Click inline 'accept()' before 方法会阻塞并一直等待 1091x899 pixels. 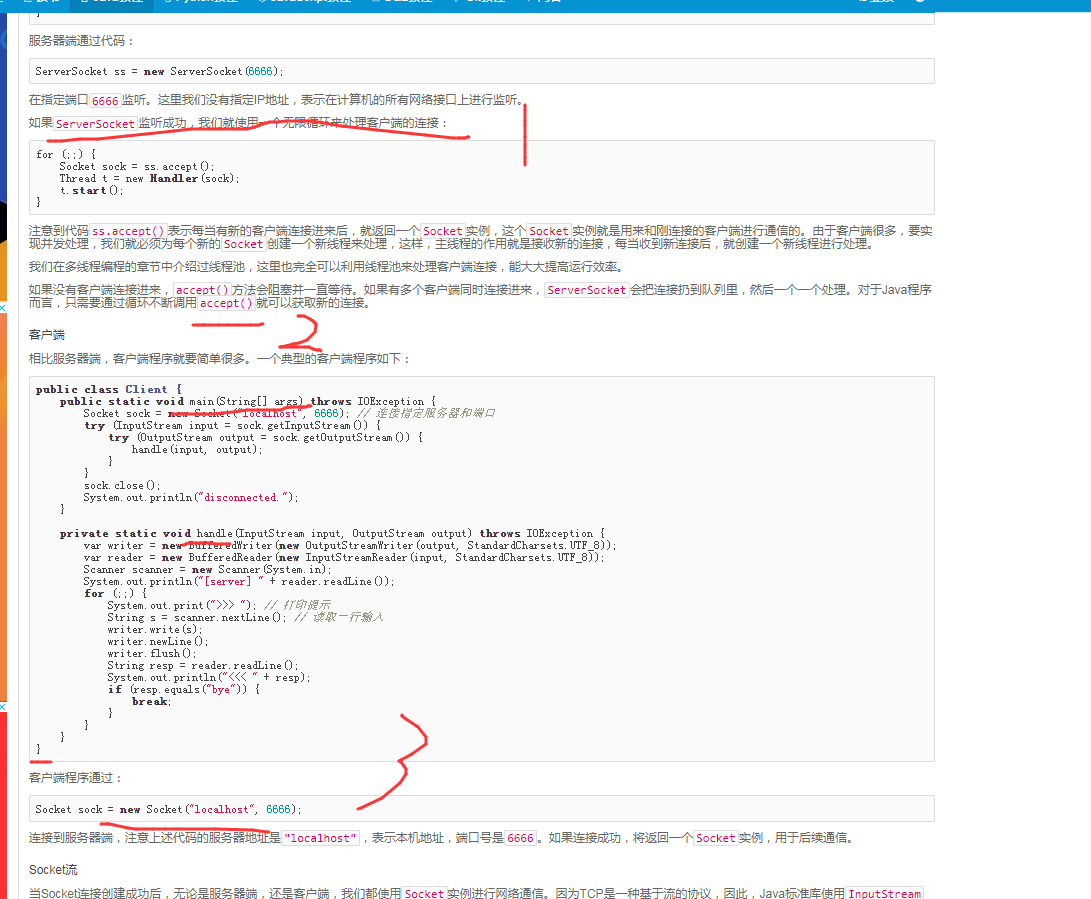click(202, 290)
